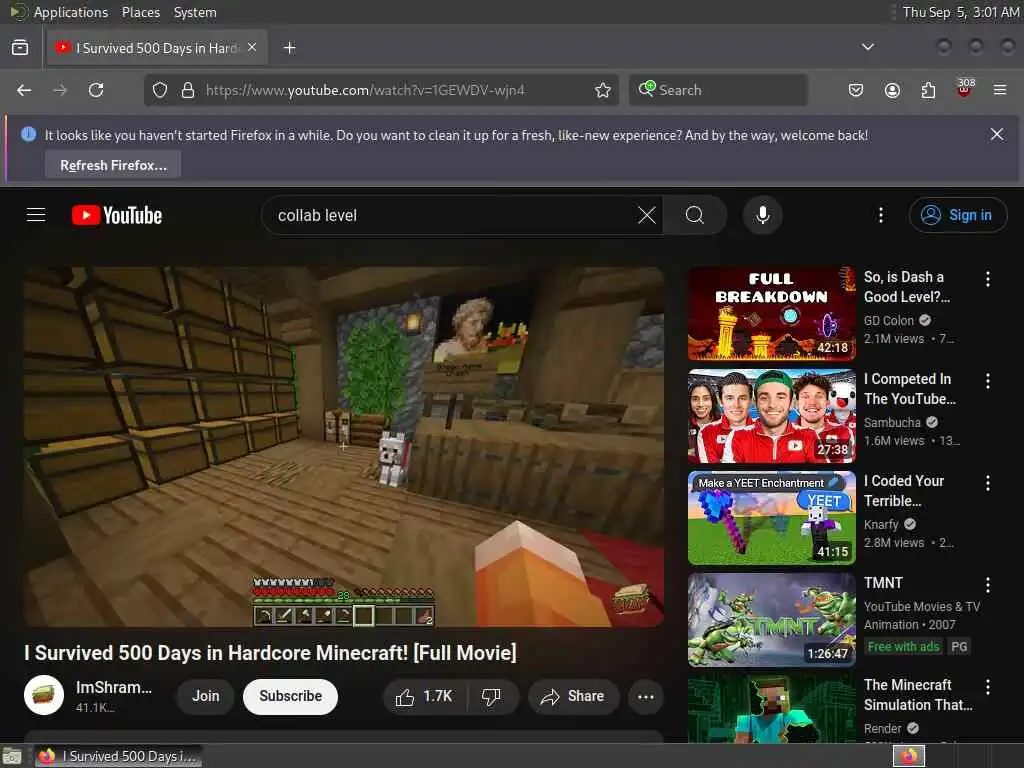Open options menu for TMNT movie

987,584
